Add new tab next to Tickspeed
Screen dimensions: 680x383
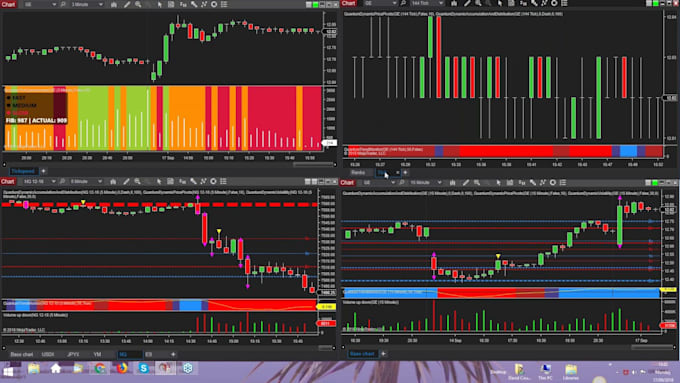tap(43, 171)
